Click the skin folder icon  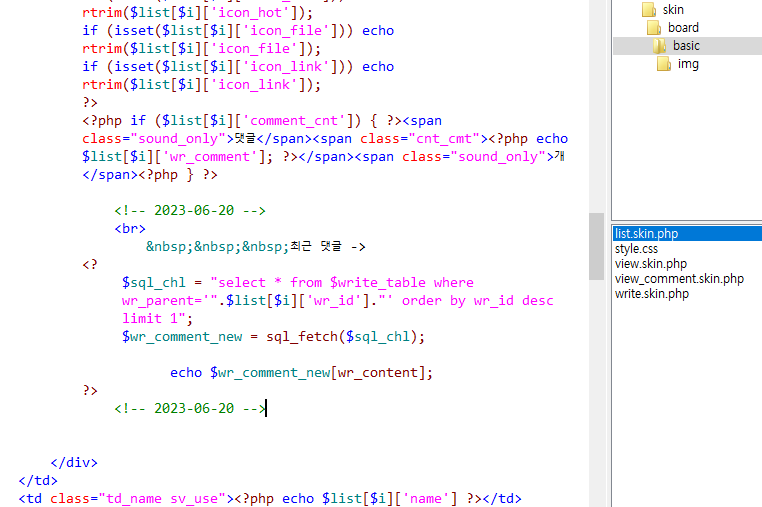(648, 10)
